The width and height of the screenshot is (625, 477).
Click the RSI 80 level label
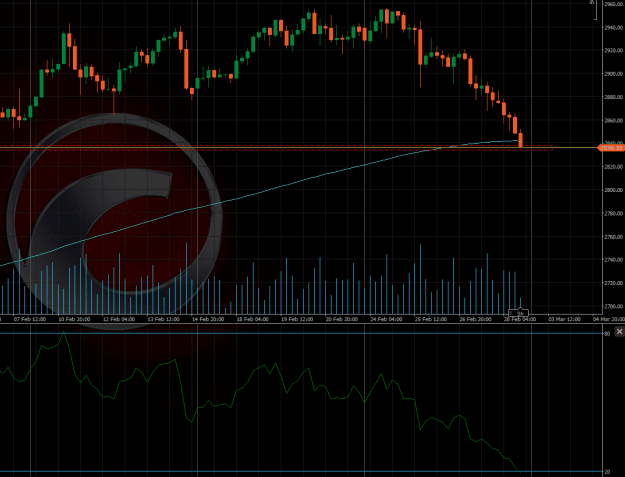point(607,334)
